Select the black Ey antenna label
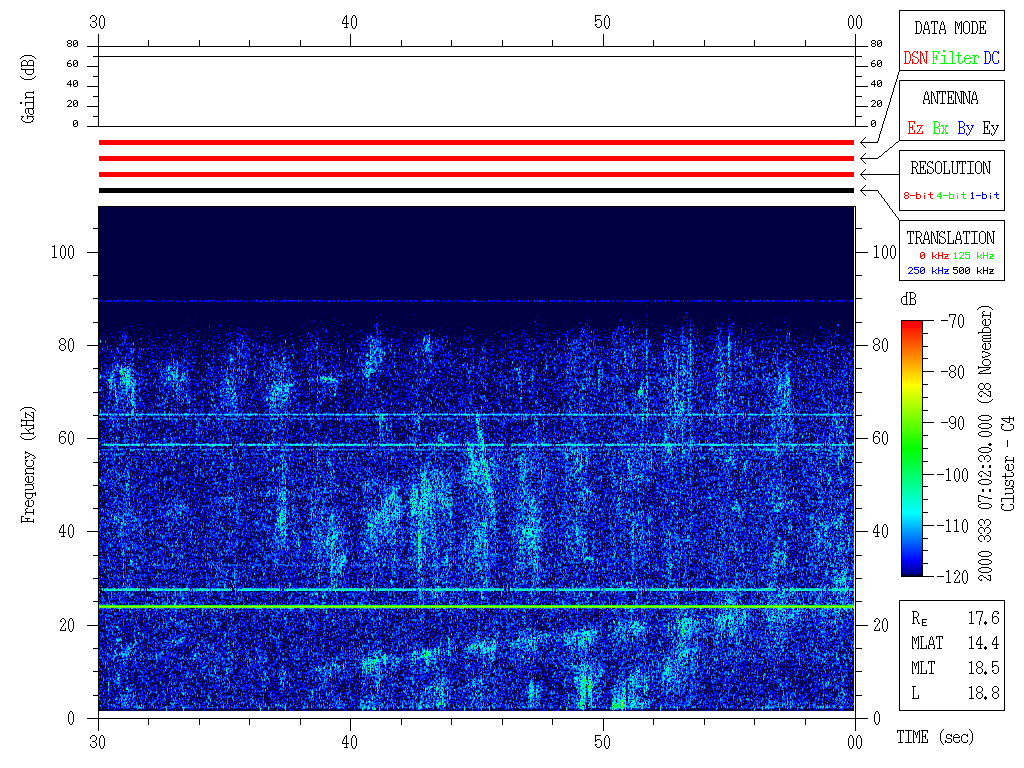This screenshot has height=768, width=1024. pos(990,128)
